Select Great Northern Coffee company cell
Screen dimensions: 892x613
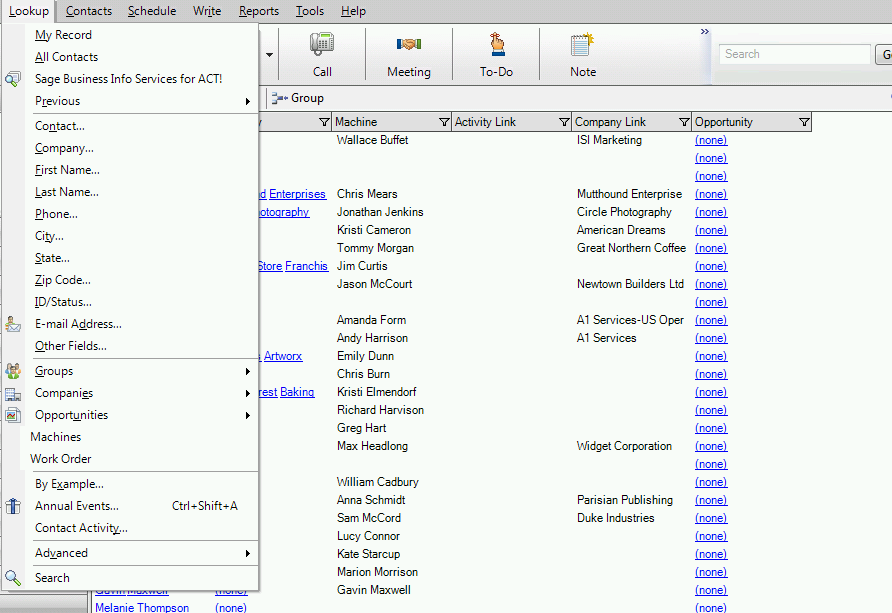(x=631, y=248)
